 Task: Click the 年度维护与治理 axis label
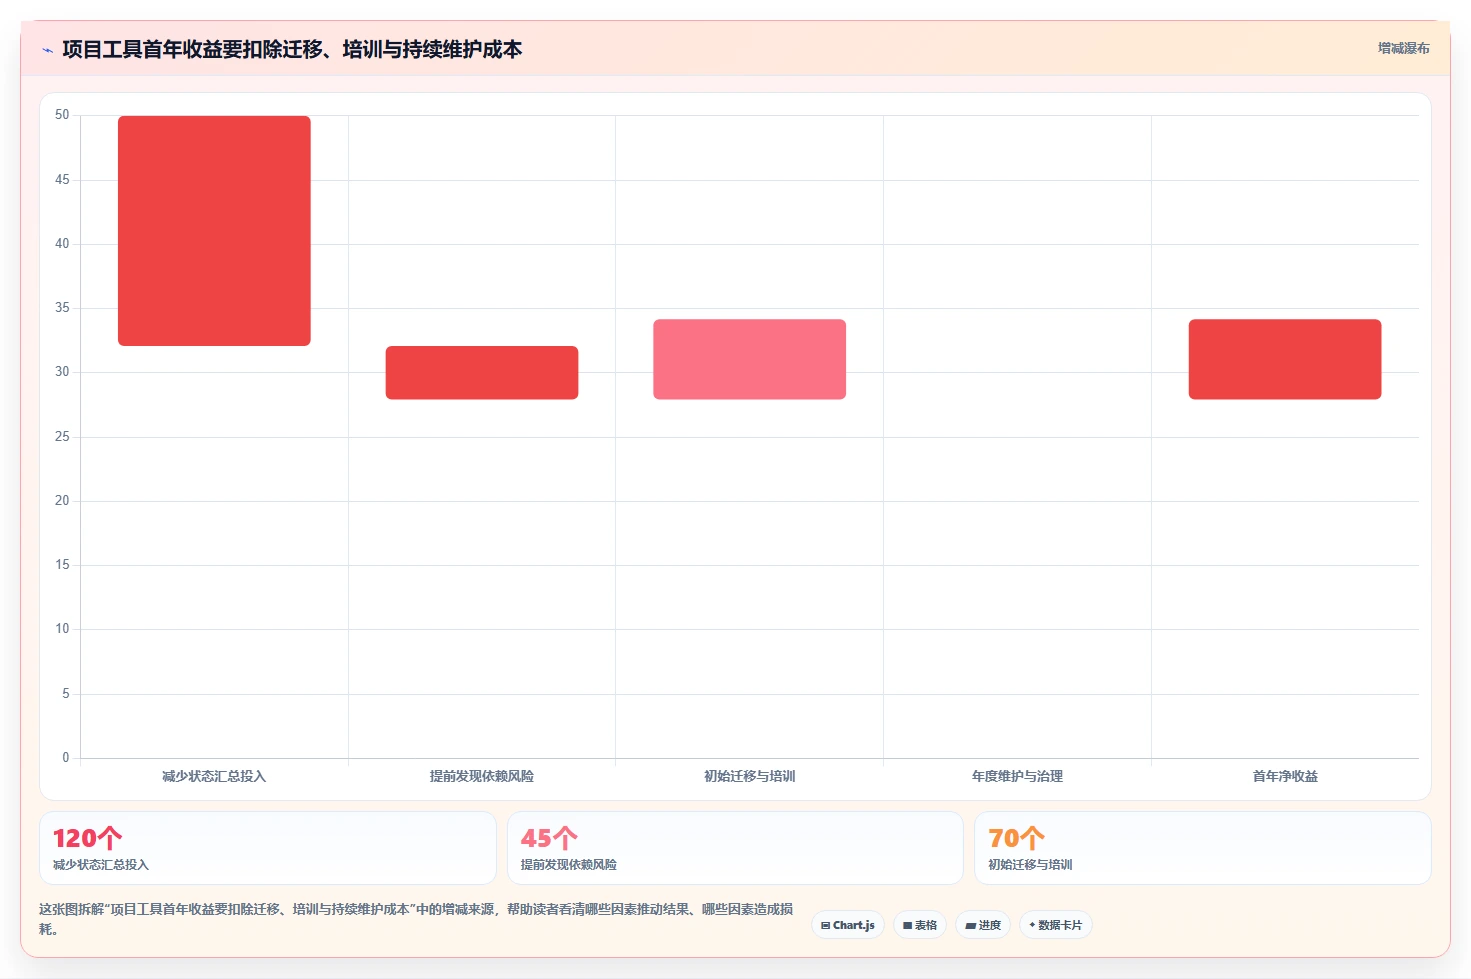1017,776
